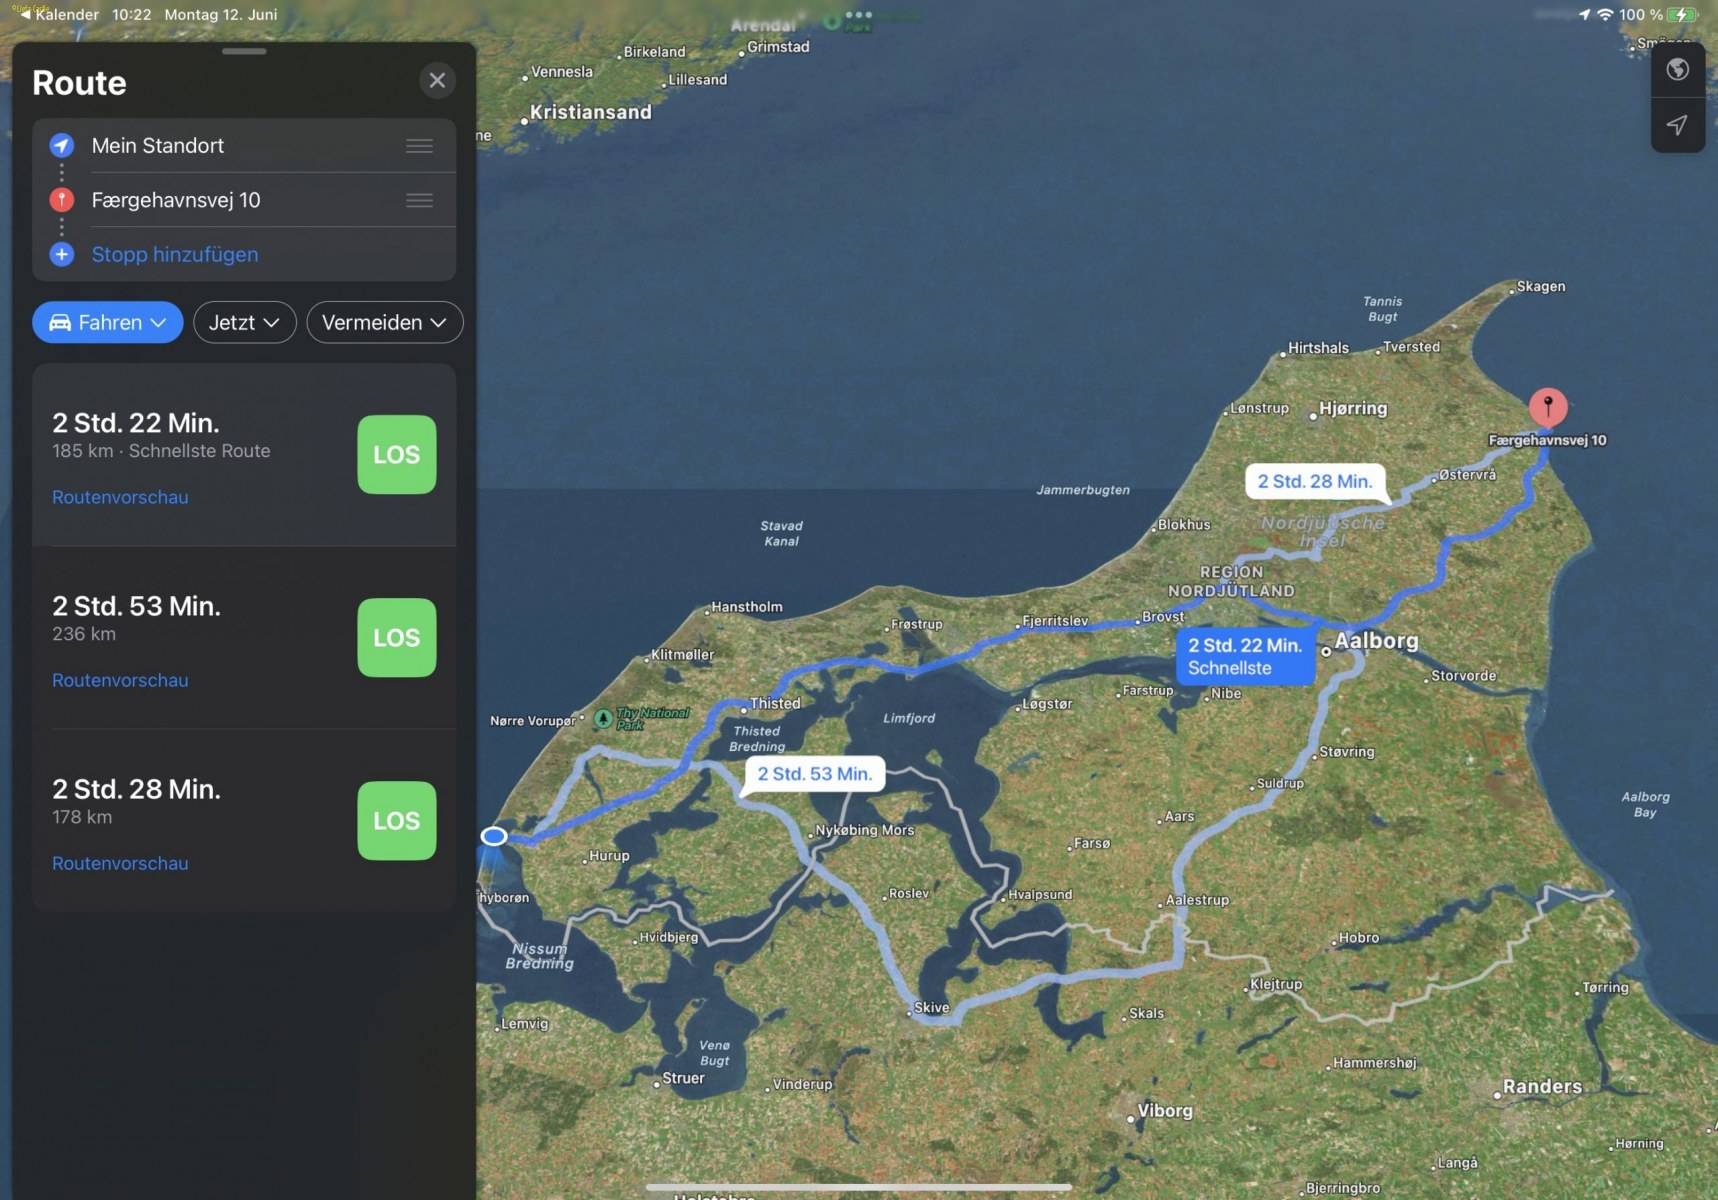The image size is (1718, 1200).
Task: Open the Fahren transport mode dropdown
Action: [107, 322]
